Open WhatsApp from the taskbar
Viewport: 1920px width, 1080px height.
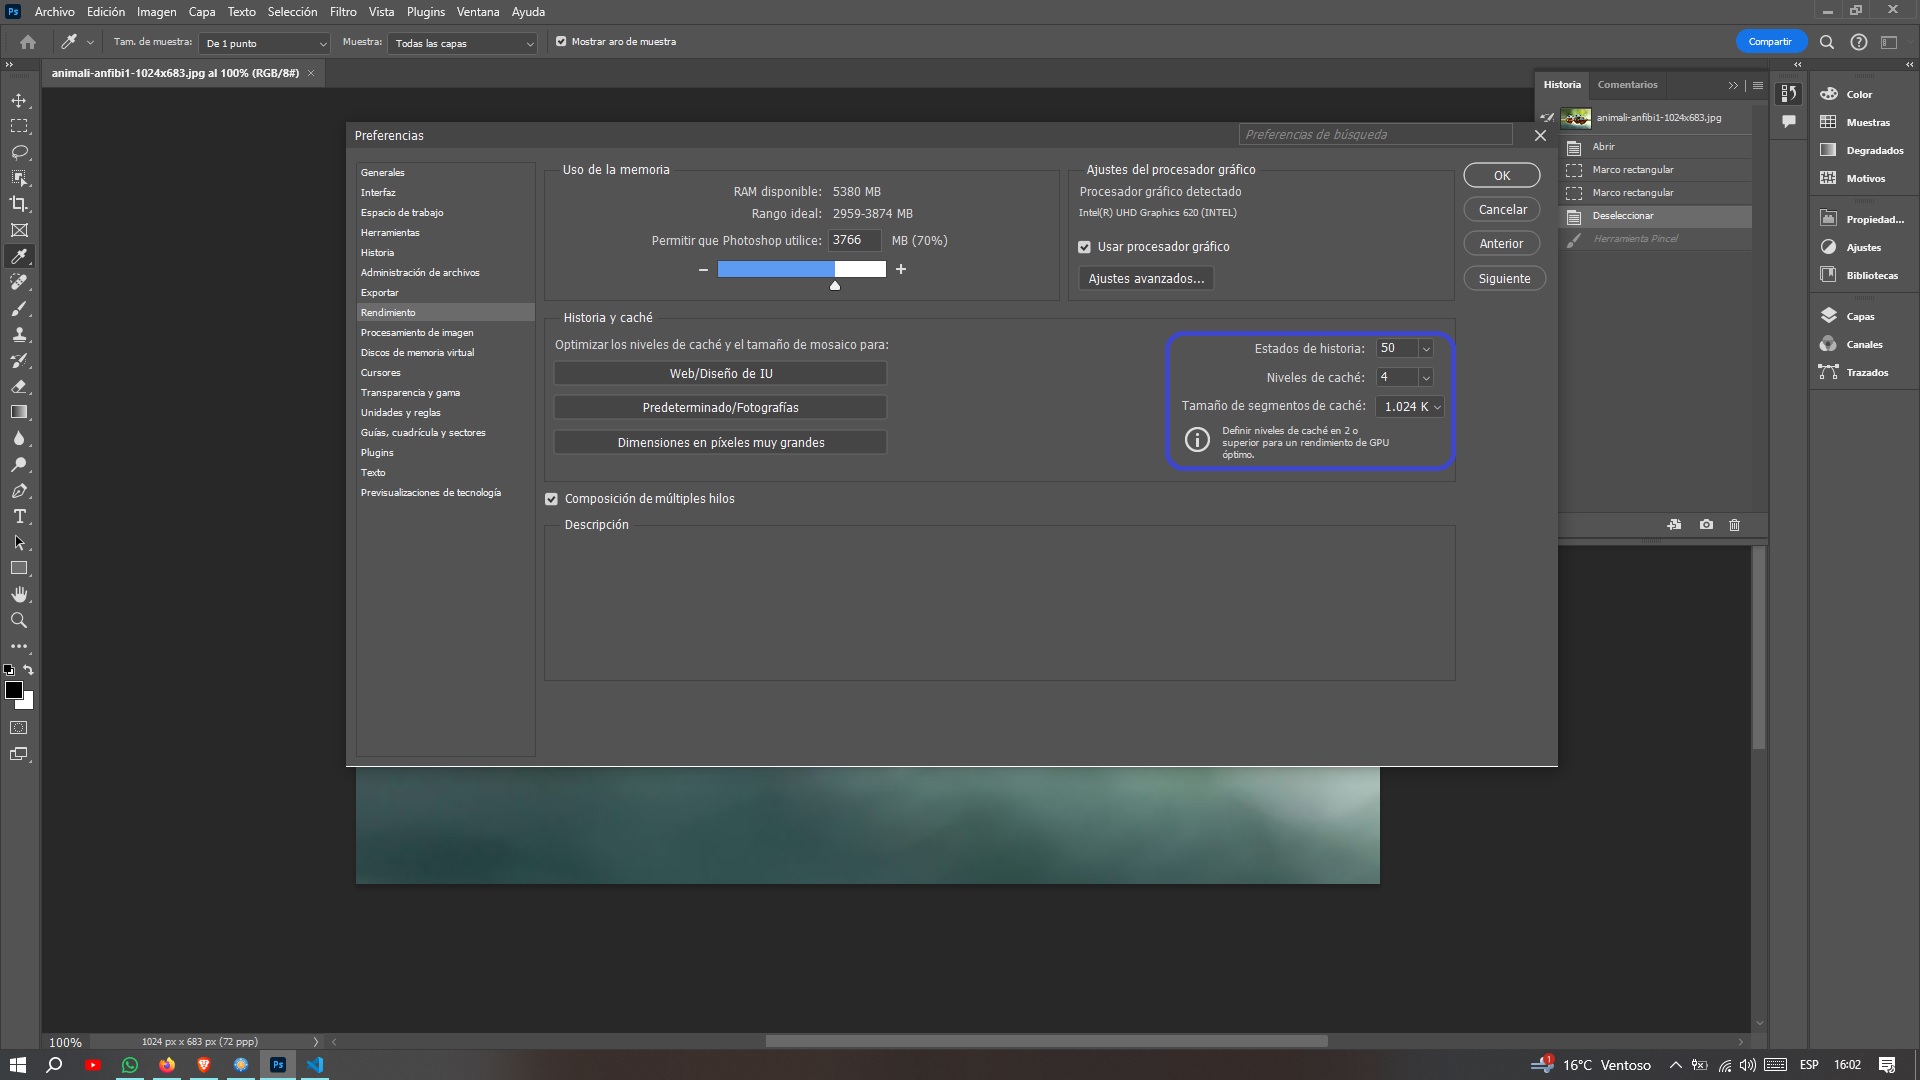point(130,1065)
